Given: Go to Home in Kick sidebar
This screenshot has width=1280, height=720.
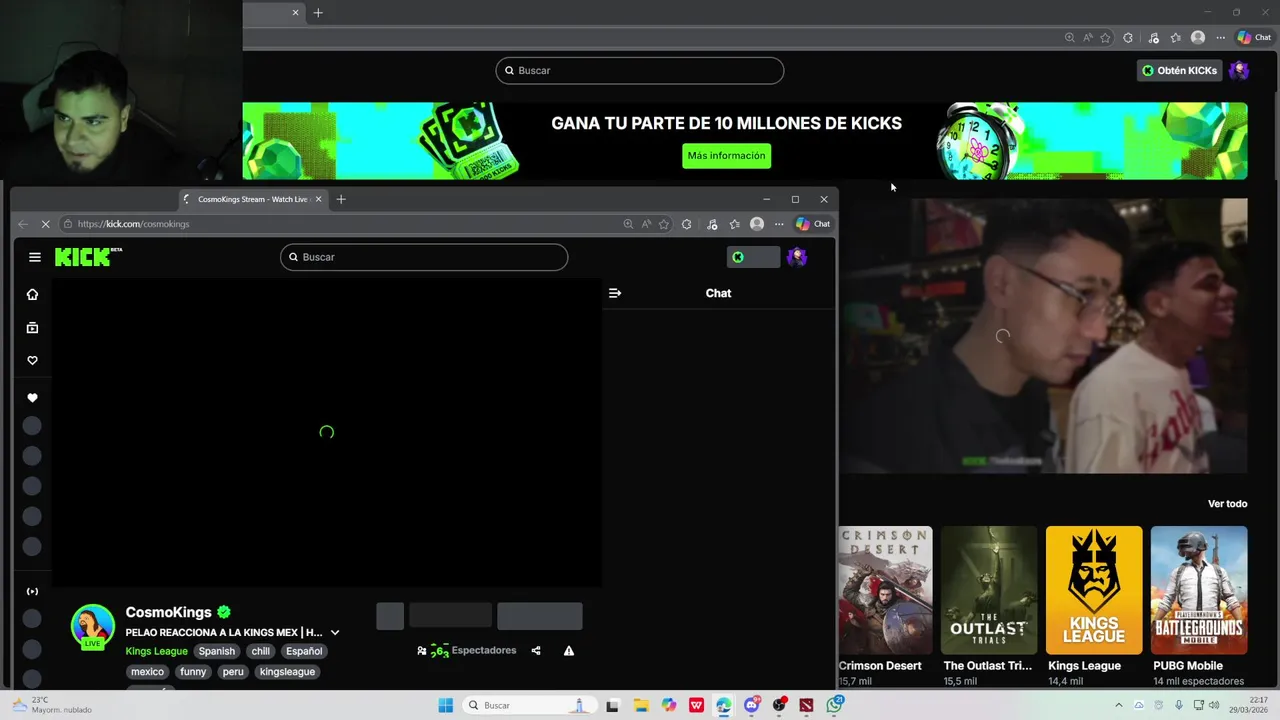Looking at the screenshot, I should (32, 294).
